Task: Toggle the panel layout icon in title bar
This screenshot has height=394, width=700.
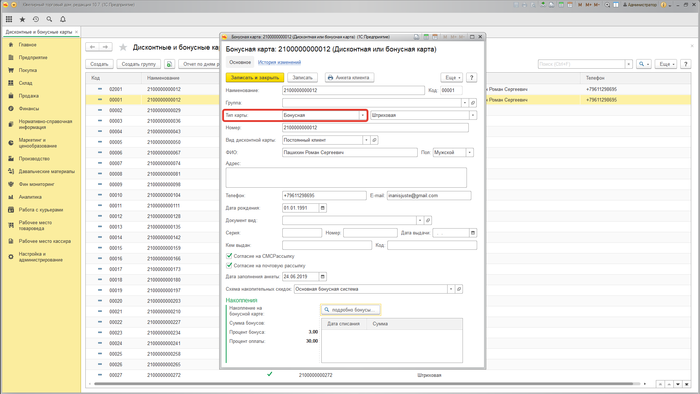Action: [x=616, y=5]
